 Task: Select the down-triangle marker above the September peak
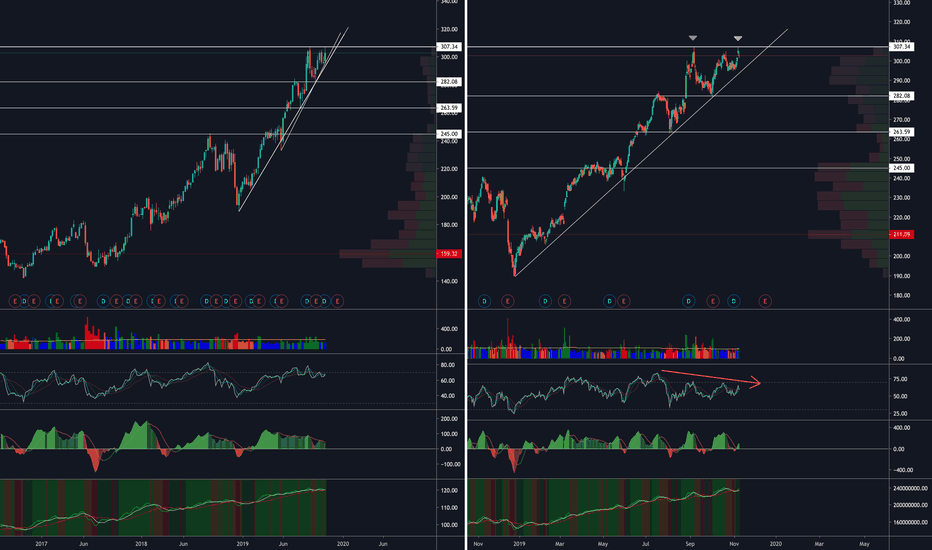click(x=693, y=38)
